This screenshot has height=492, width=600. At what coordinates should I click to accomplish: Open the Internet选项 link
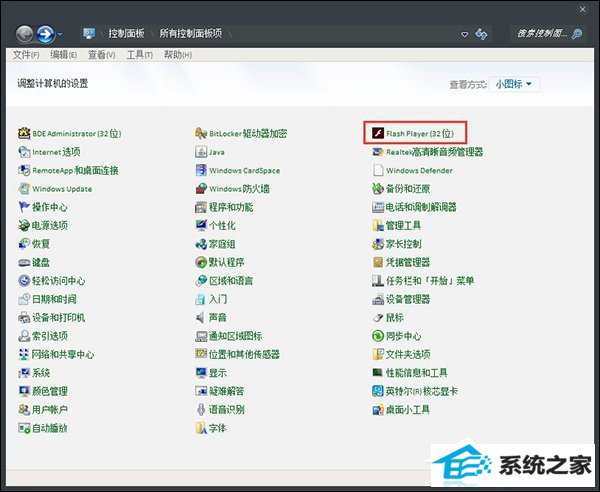click(x=56, y=152)
